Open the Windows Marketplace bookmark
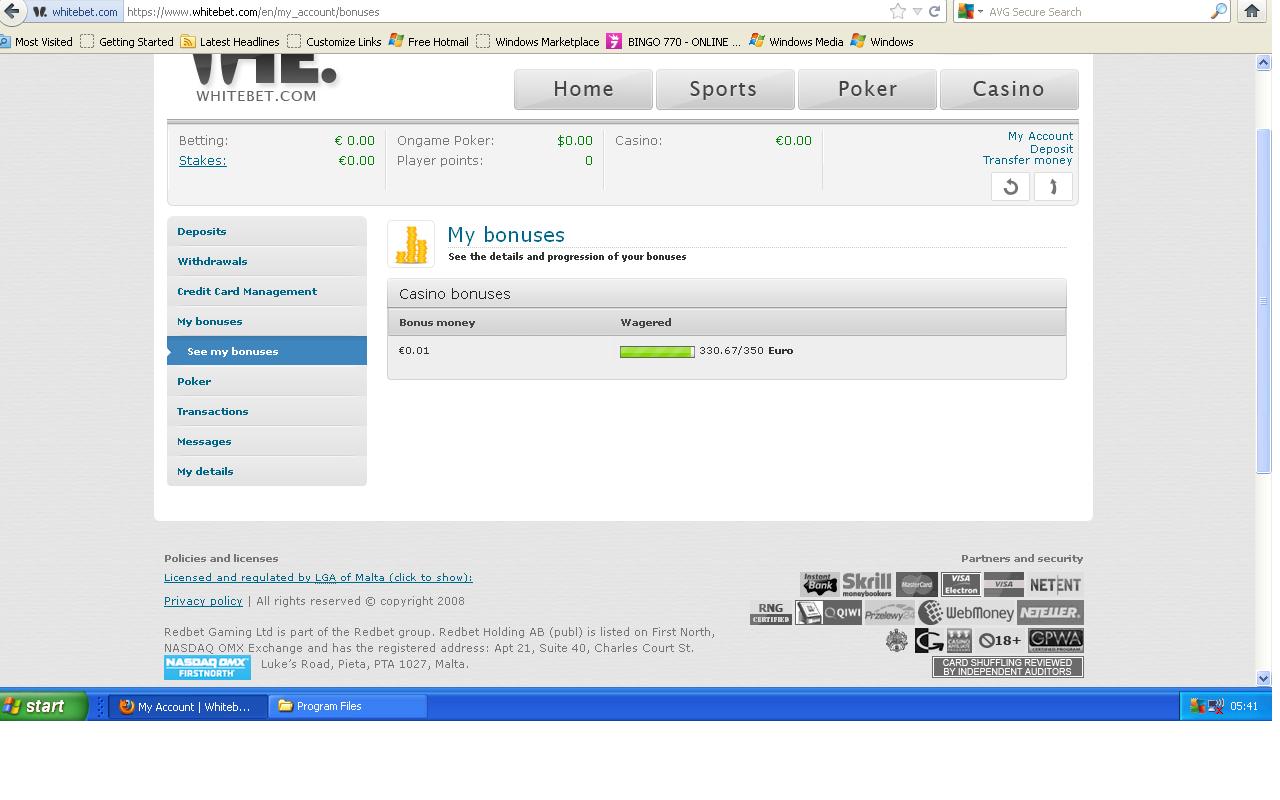 tap(538, 42)
